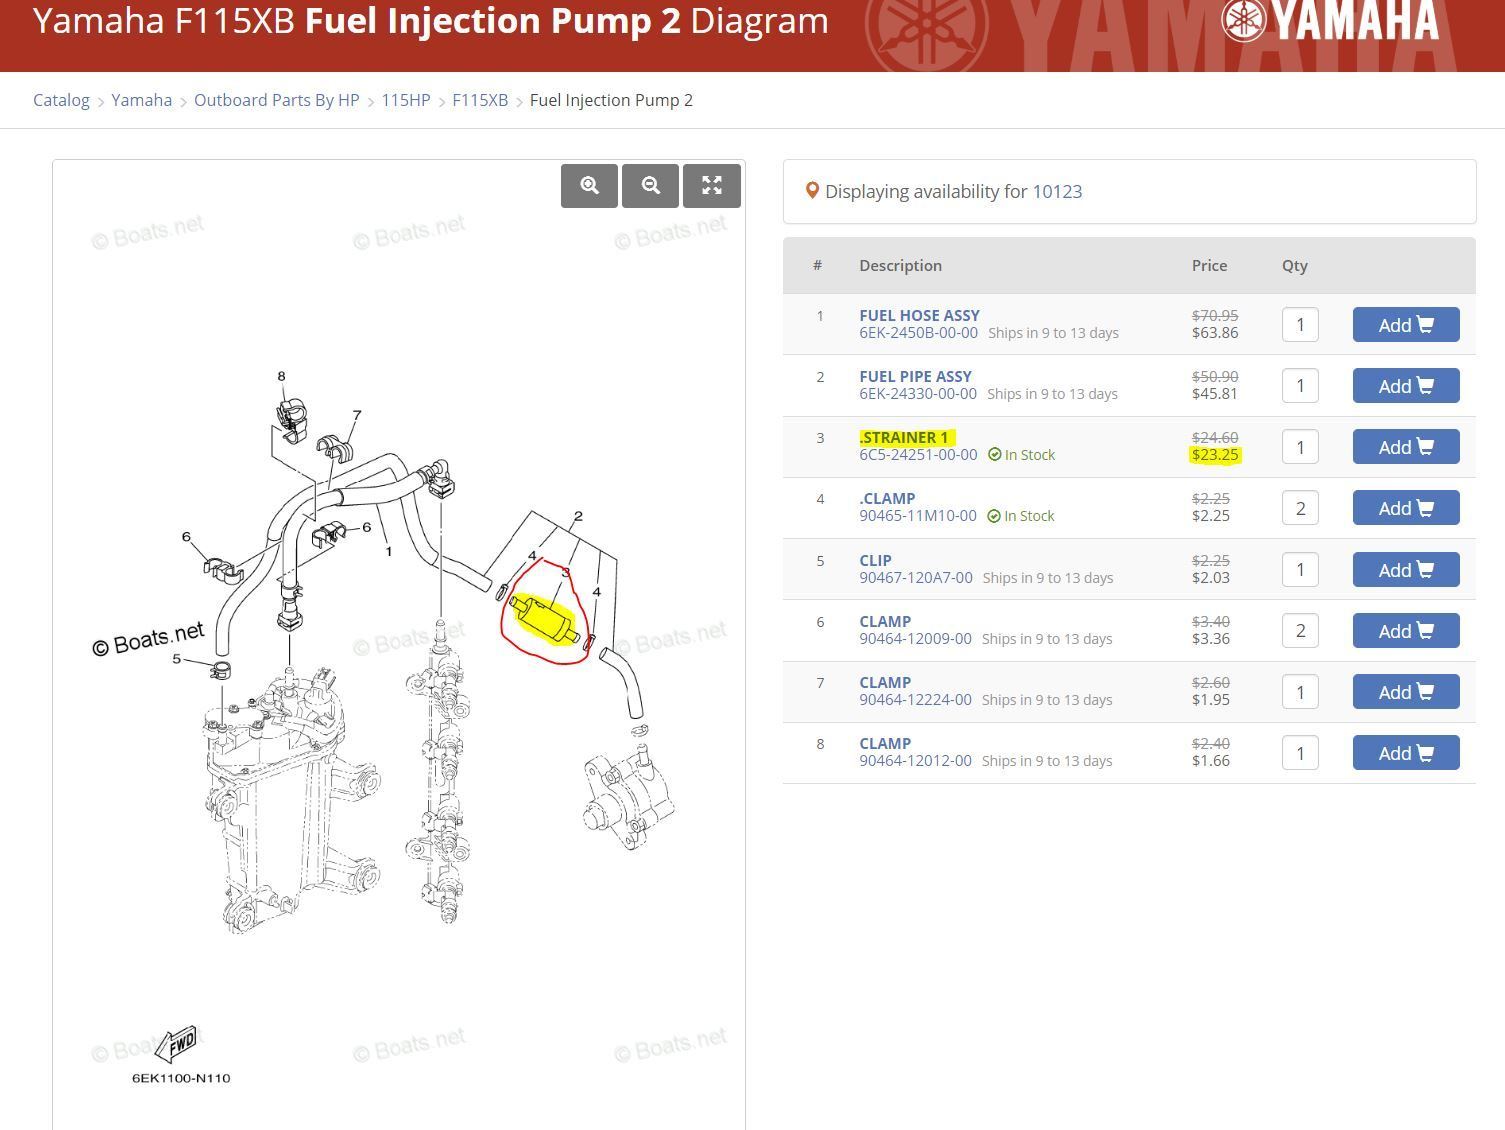The height and width of the screenshot is (1130, 1505).
Task: Zoom in on the parts diagram
Action: [x=589, y=185]
